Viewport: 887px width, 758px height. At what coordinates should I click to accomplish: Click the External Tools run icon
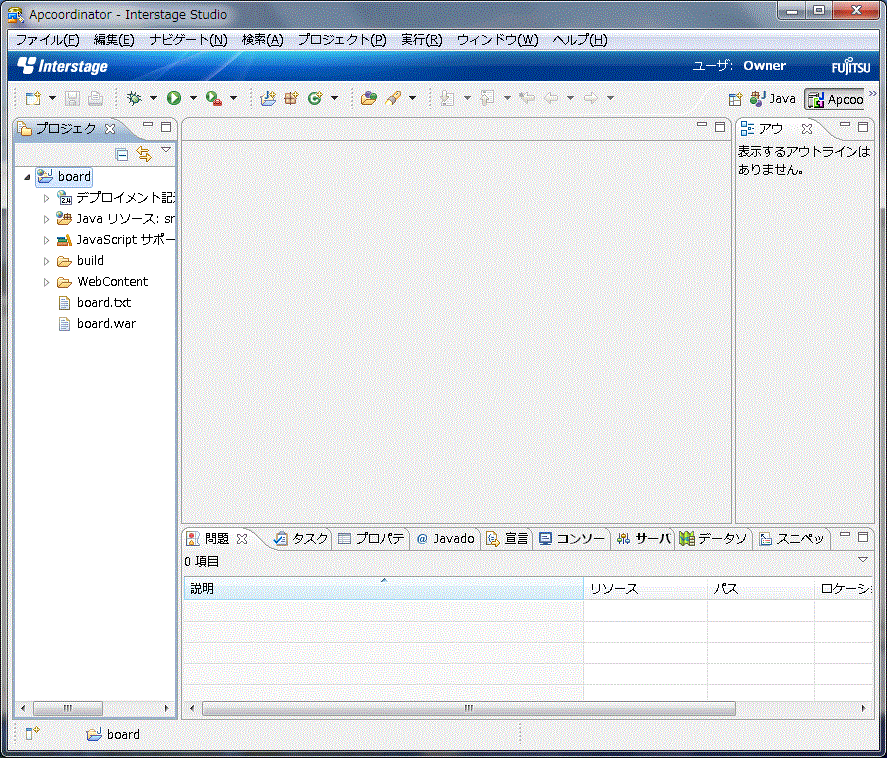(213, 98)
